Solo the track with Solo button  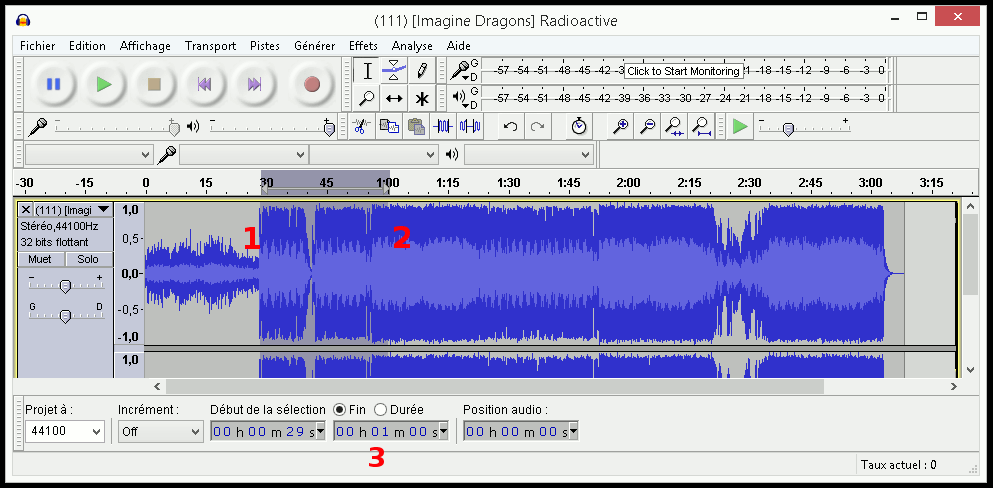(x=88, y=260)
